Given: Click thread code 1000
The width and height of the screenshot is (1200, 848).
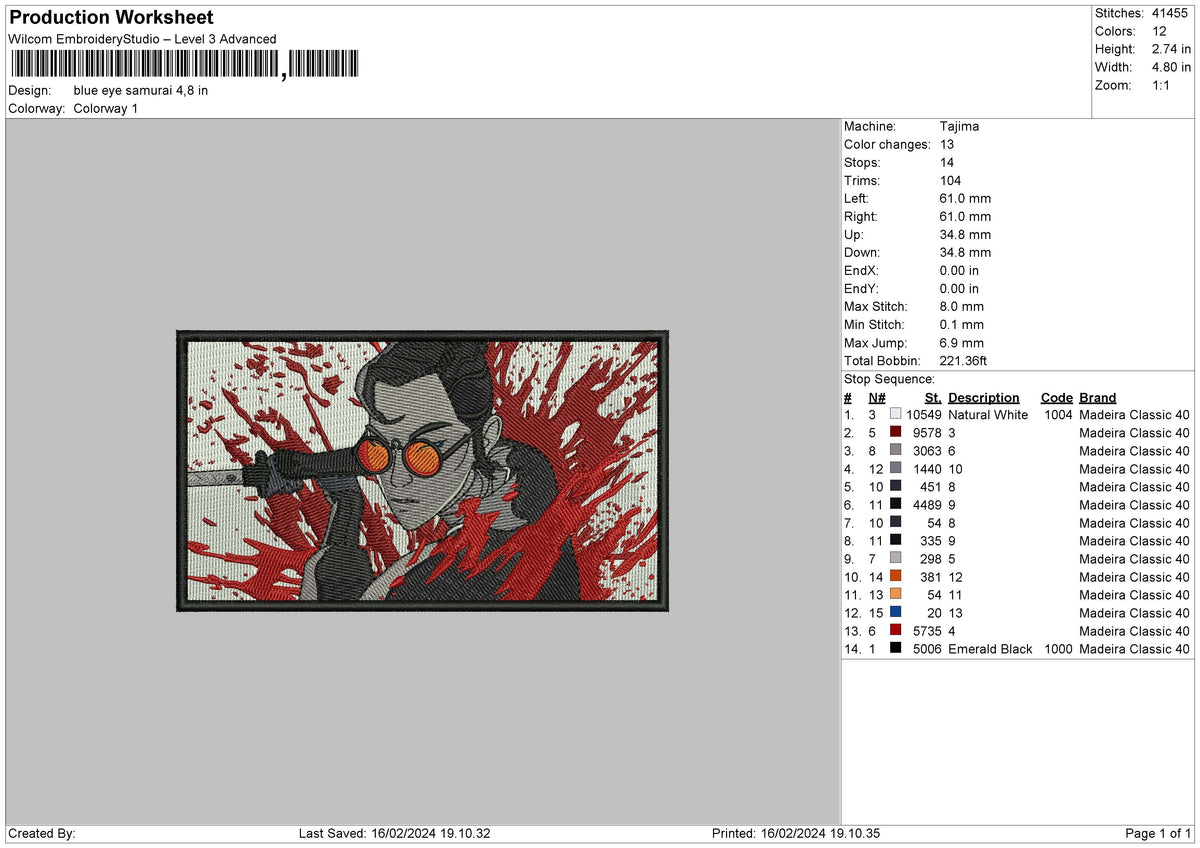Looking at the screenshot, I should (x=1058, y=649).
